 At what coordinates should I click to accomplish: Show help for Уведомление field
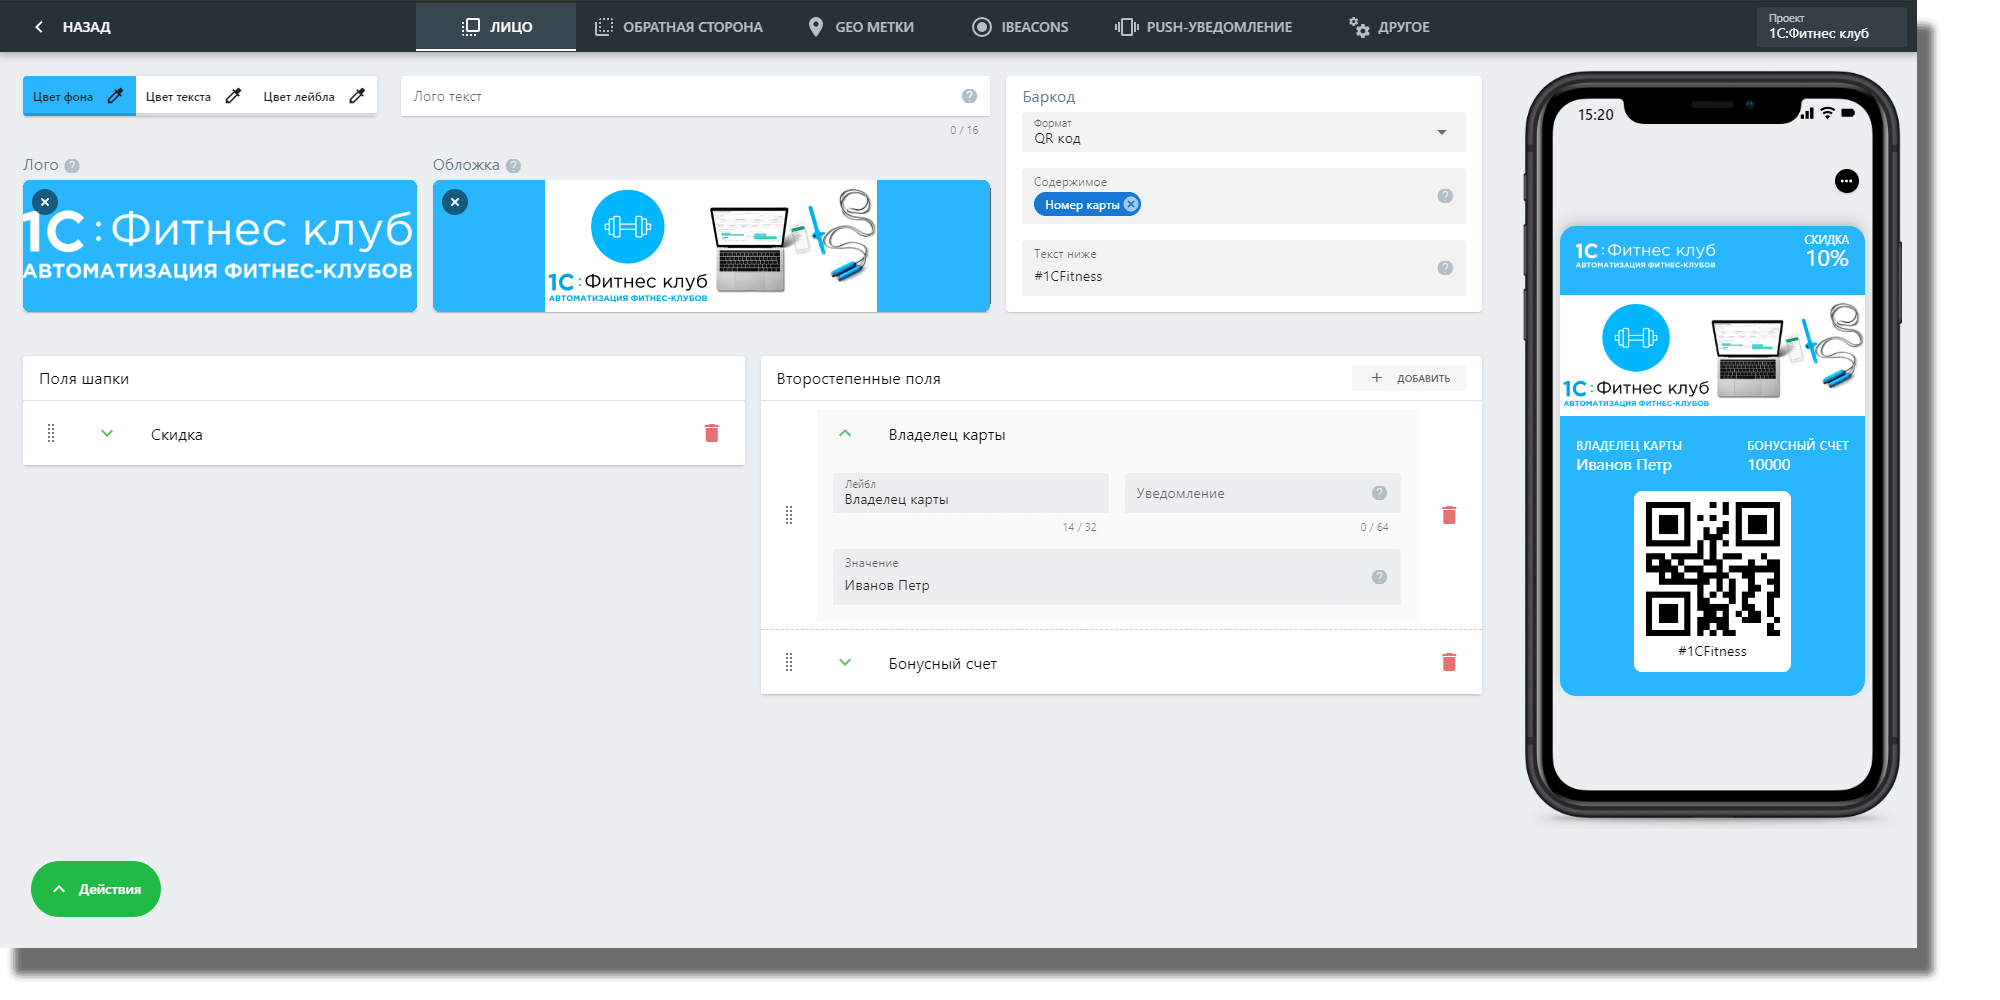tap(1379, 493)
